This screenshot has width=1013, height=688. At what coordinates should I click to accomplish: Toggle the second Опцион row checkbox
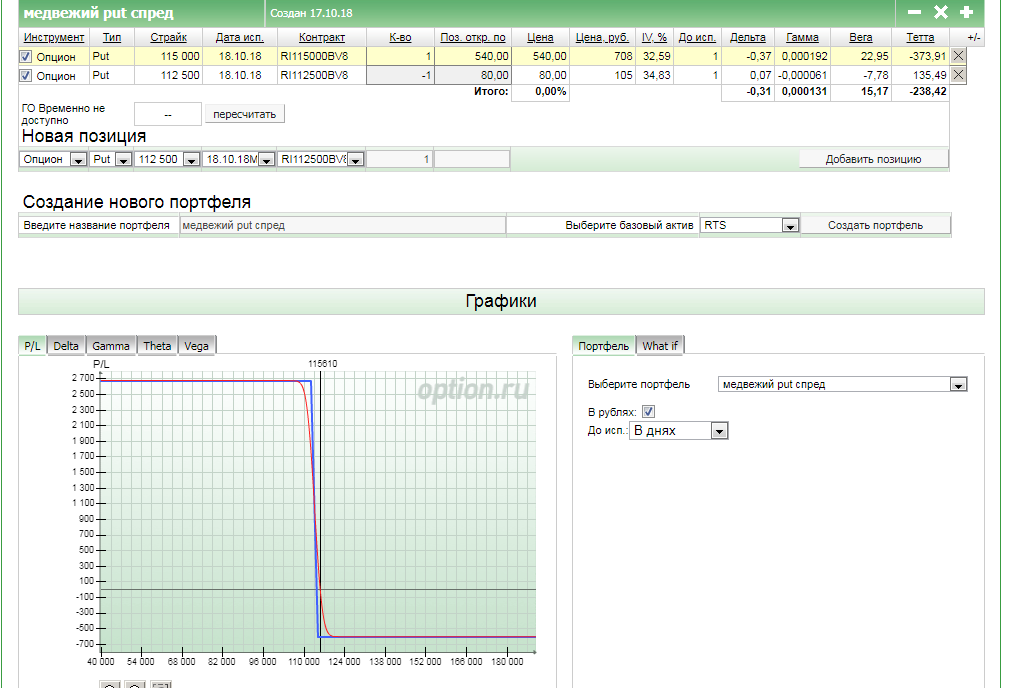(26, 75)
